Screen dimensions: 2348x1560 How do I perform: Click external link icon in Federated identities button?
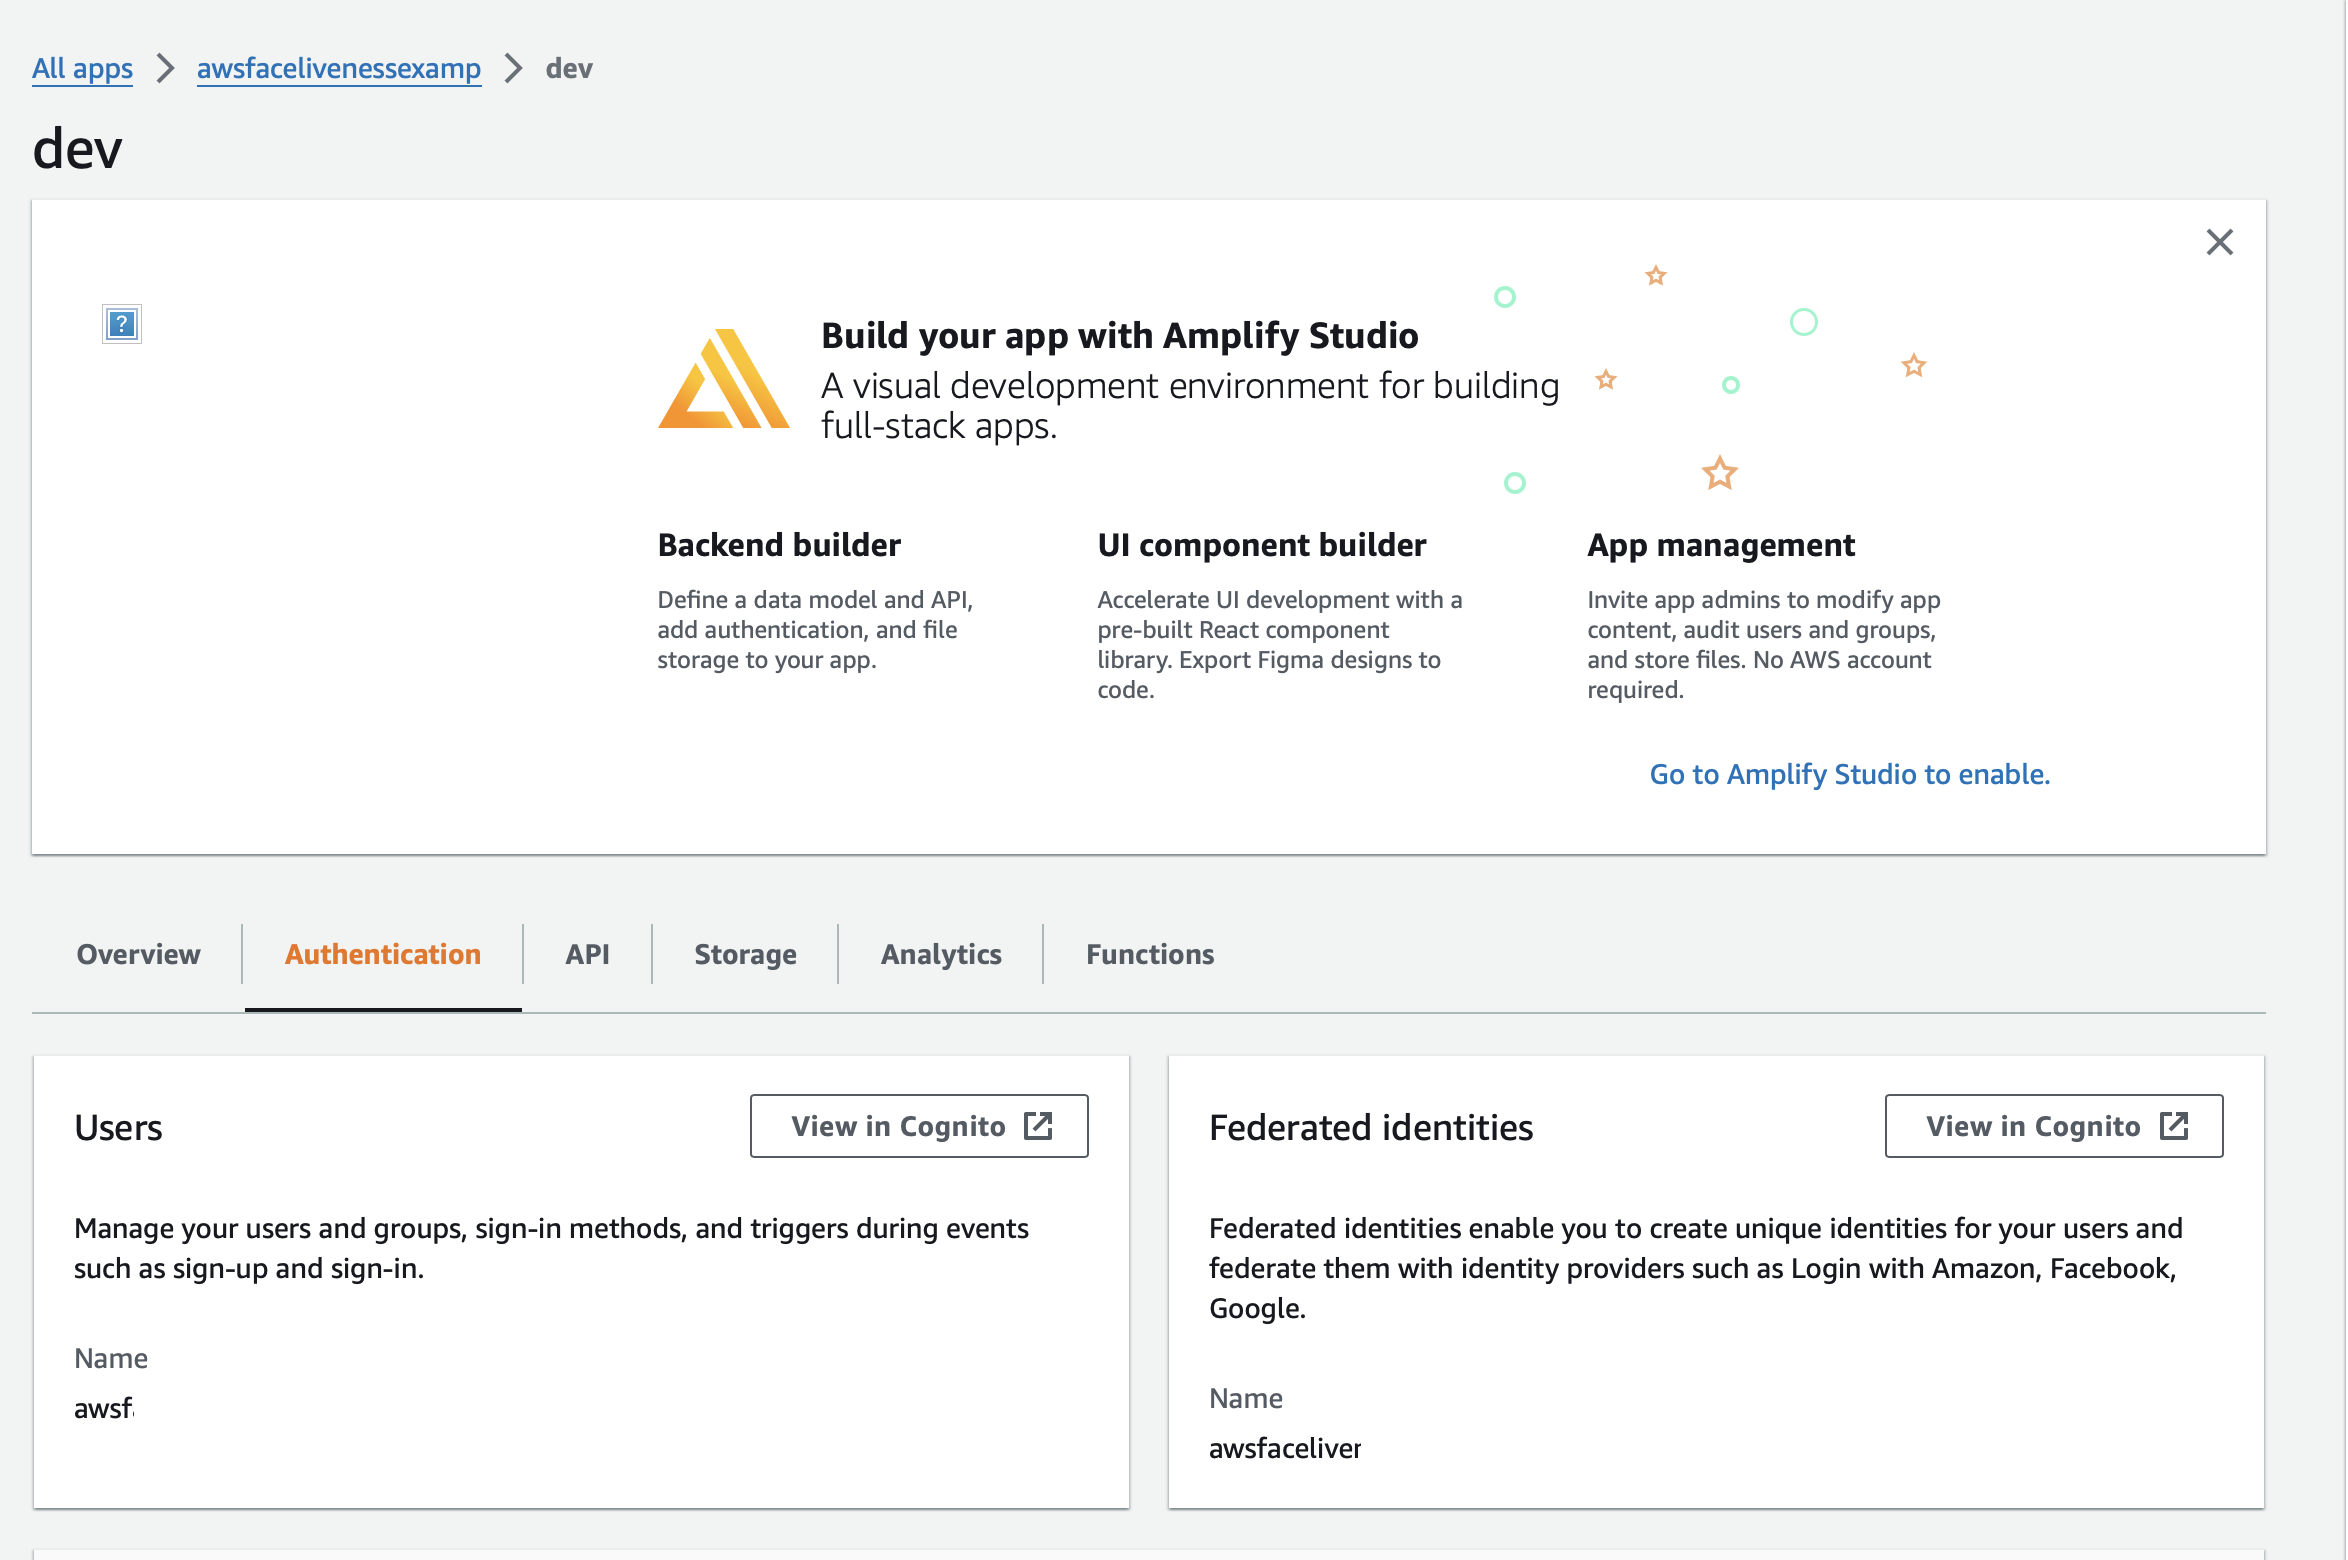pos(2174,1126)
